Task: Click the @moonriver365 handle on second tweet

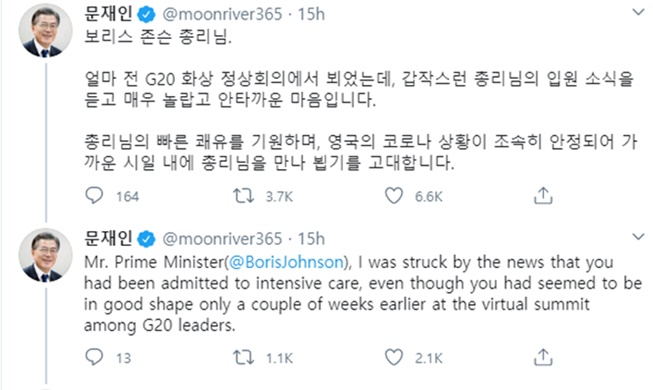Action: [x=222, y=239]
